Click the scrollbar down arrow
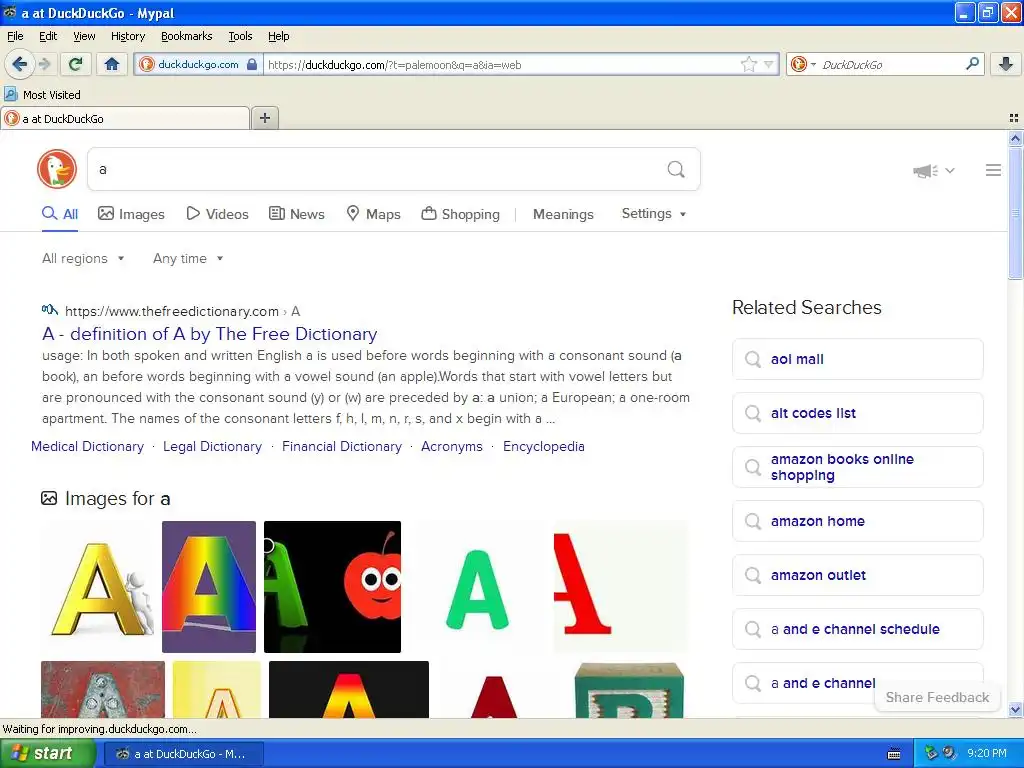The image size is (1024, 768). [x=1015, y=709]
